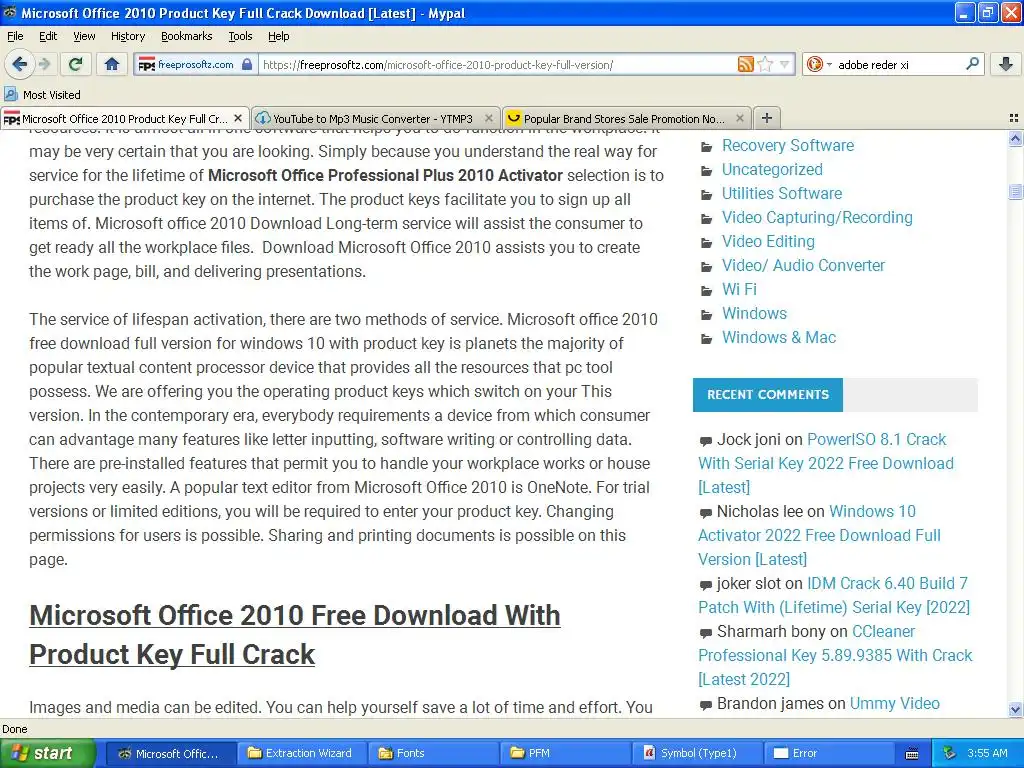Open the Downloads arrow button
1024x768 pixels.
click(x=1006, y=64)
